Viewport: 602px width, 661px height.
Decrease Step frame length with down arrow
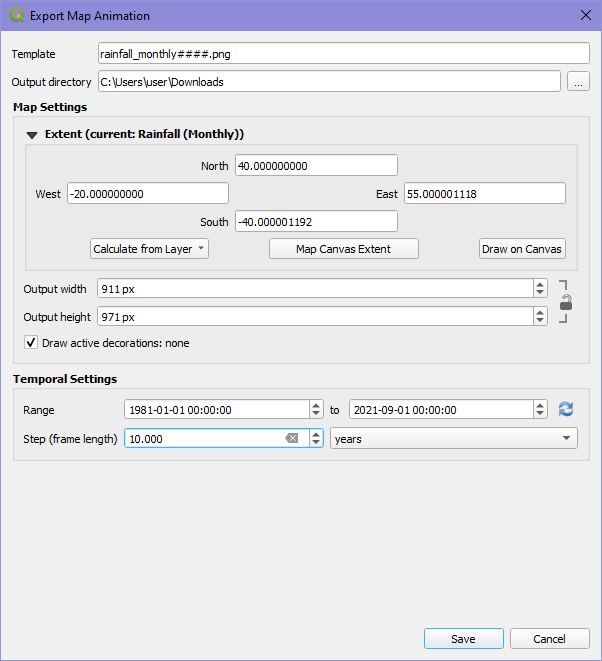pyautogui.click(x=316, y=443)
